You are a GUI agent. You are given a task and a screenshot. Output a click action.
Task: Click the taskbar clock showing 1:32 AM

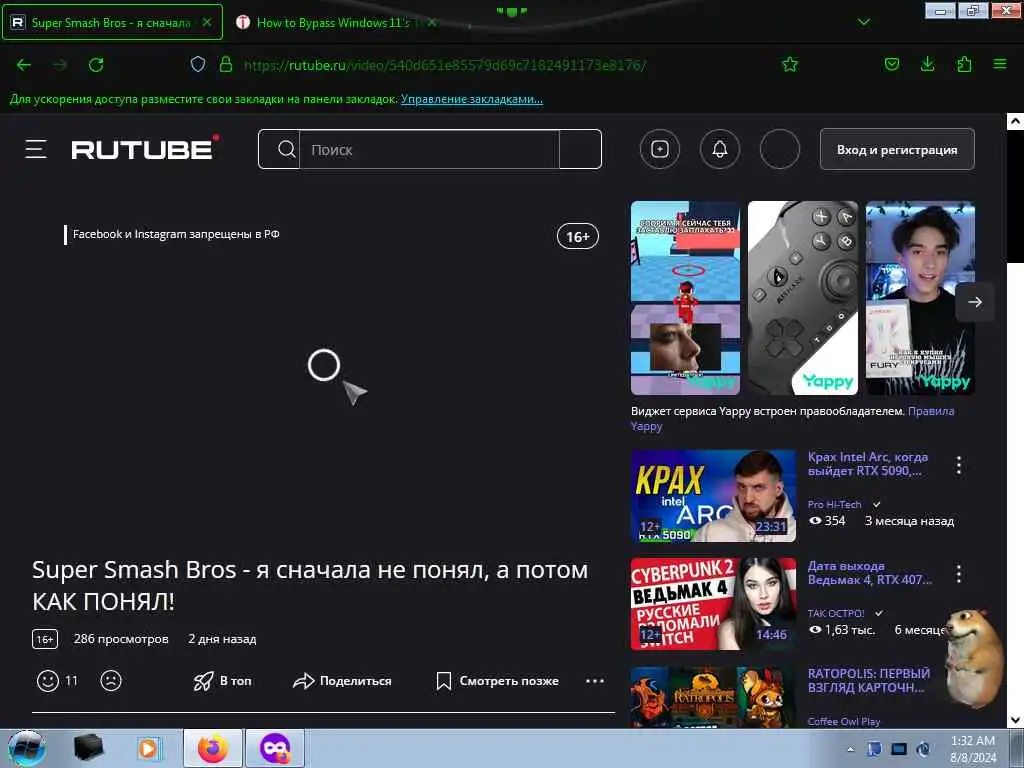pos(972,749)
